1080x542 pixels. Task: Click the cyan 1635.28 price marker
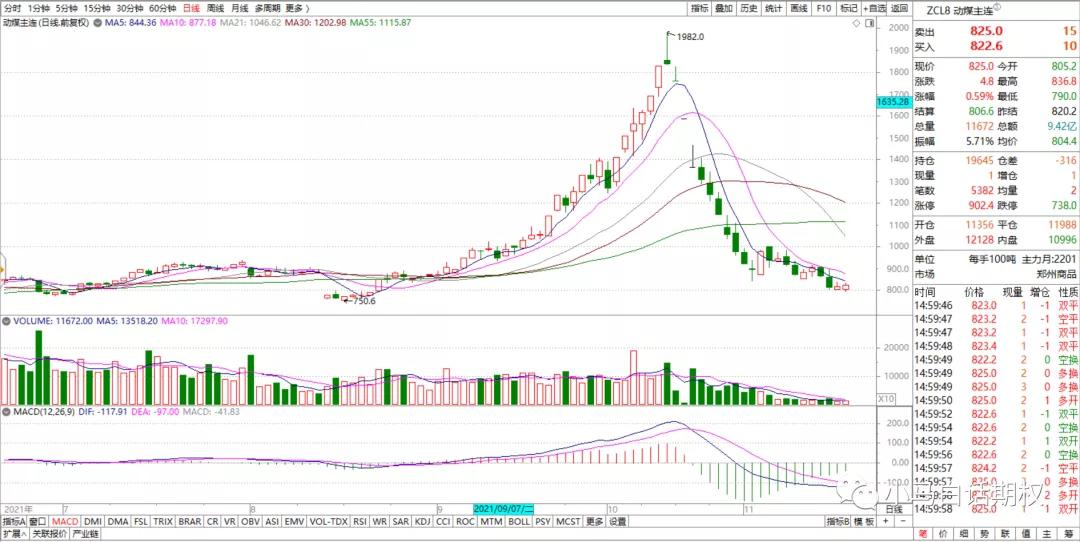pos(891,102)
